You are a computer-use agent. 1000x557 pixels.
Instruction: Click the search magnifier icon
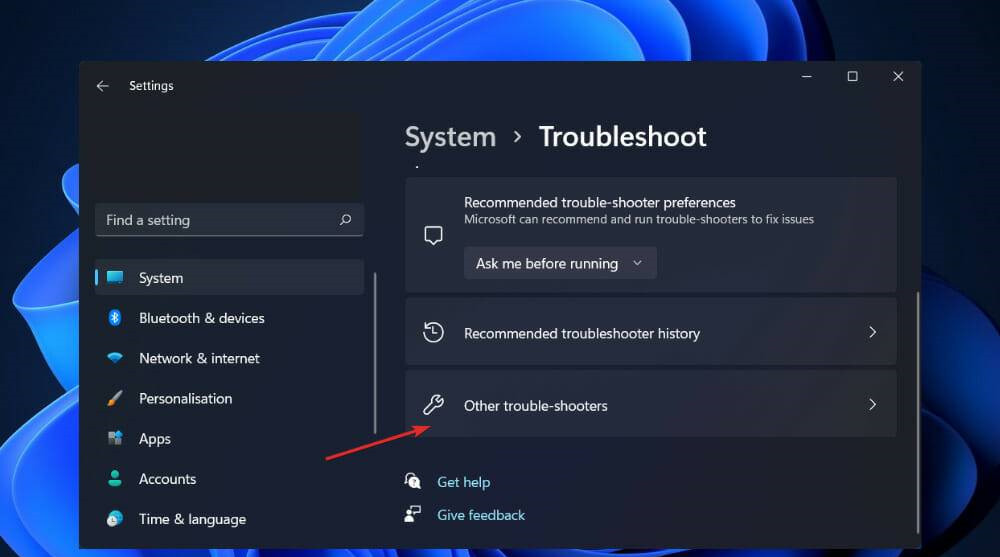(x=345, y=219)
